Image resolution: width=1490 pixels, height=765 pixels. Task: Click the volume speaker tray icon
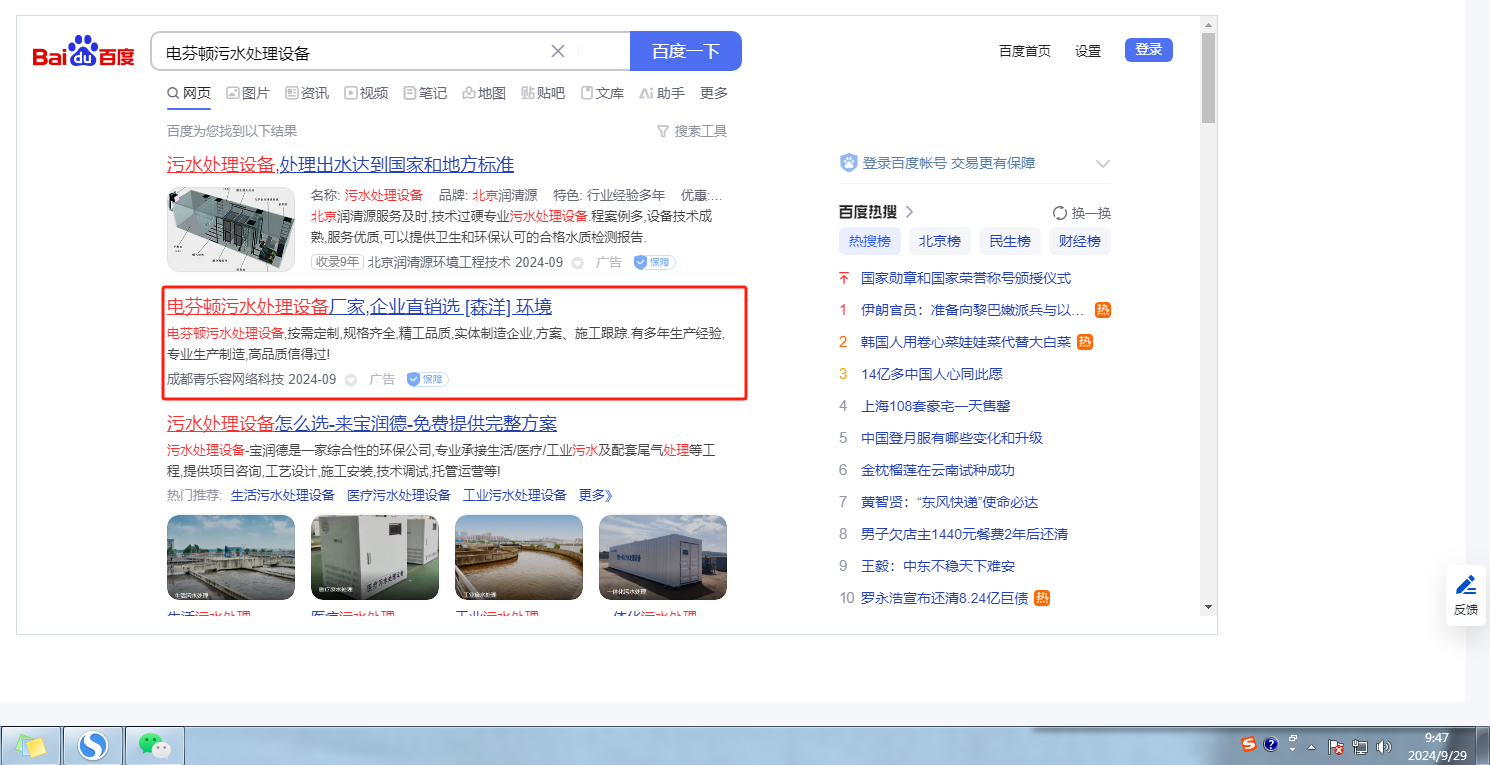pyautogui.click(x=1384, y=747)
